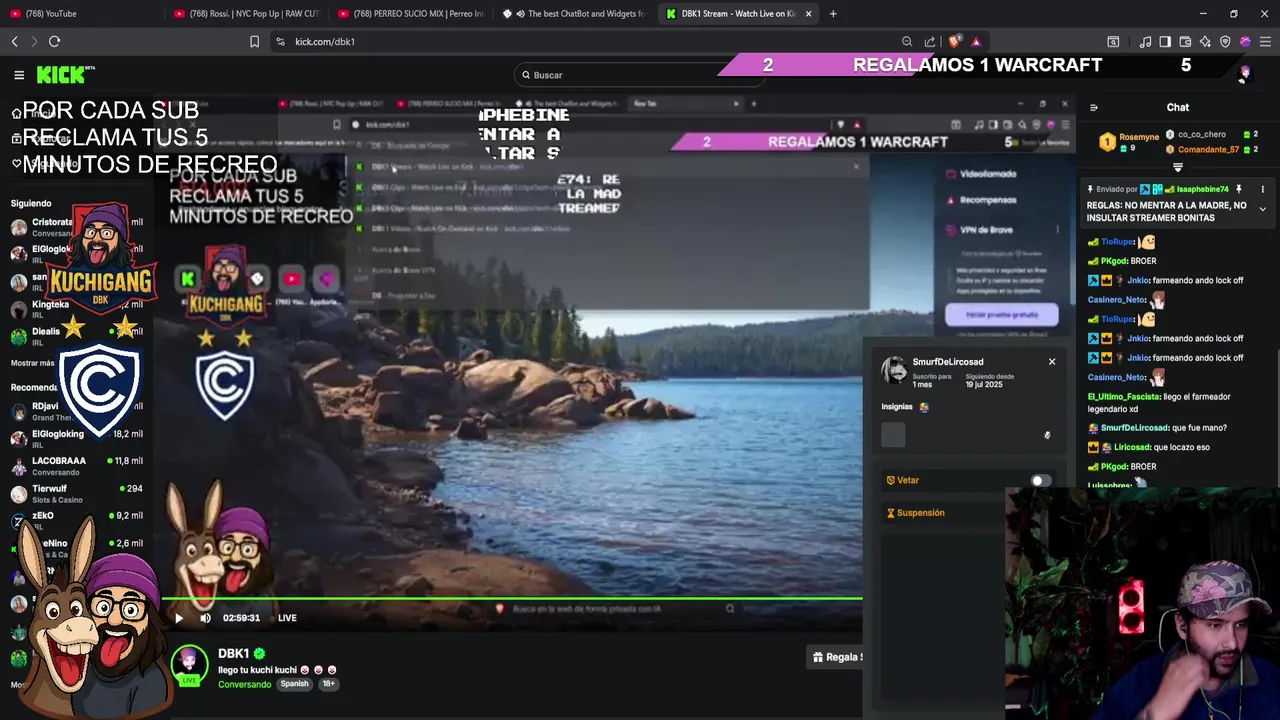Click the Regala gift subs button
The image size is (1280, 720).
point(836,657)
